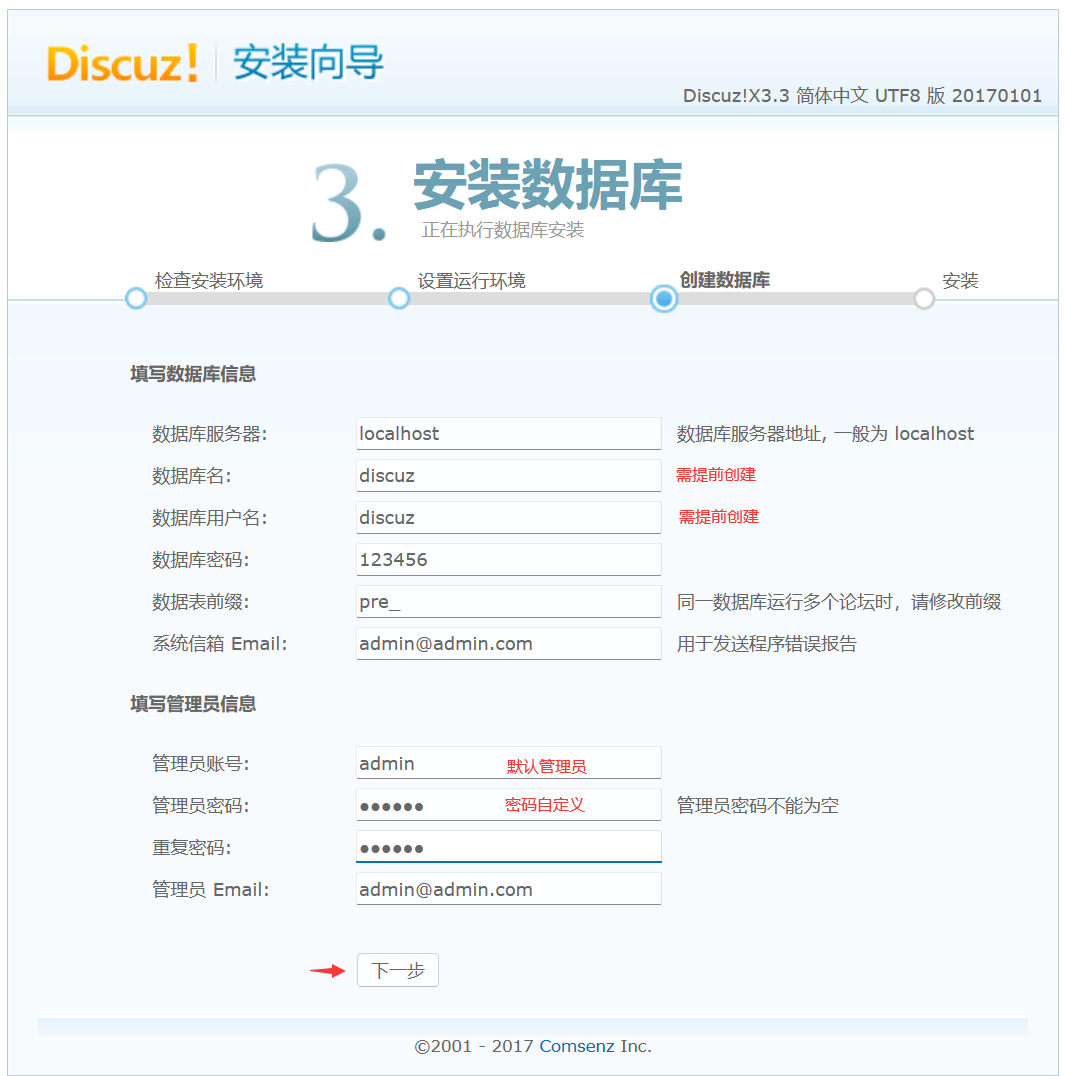
Task: Click the 用于发送程序错误报告 hint text
Action: tap(766, 644)
